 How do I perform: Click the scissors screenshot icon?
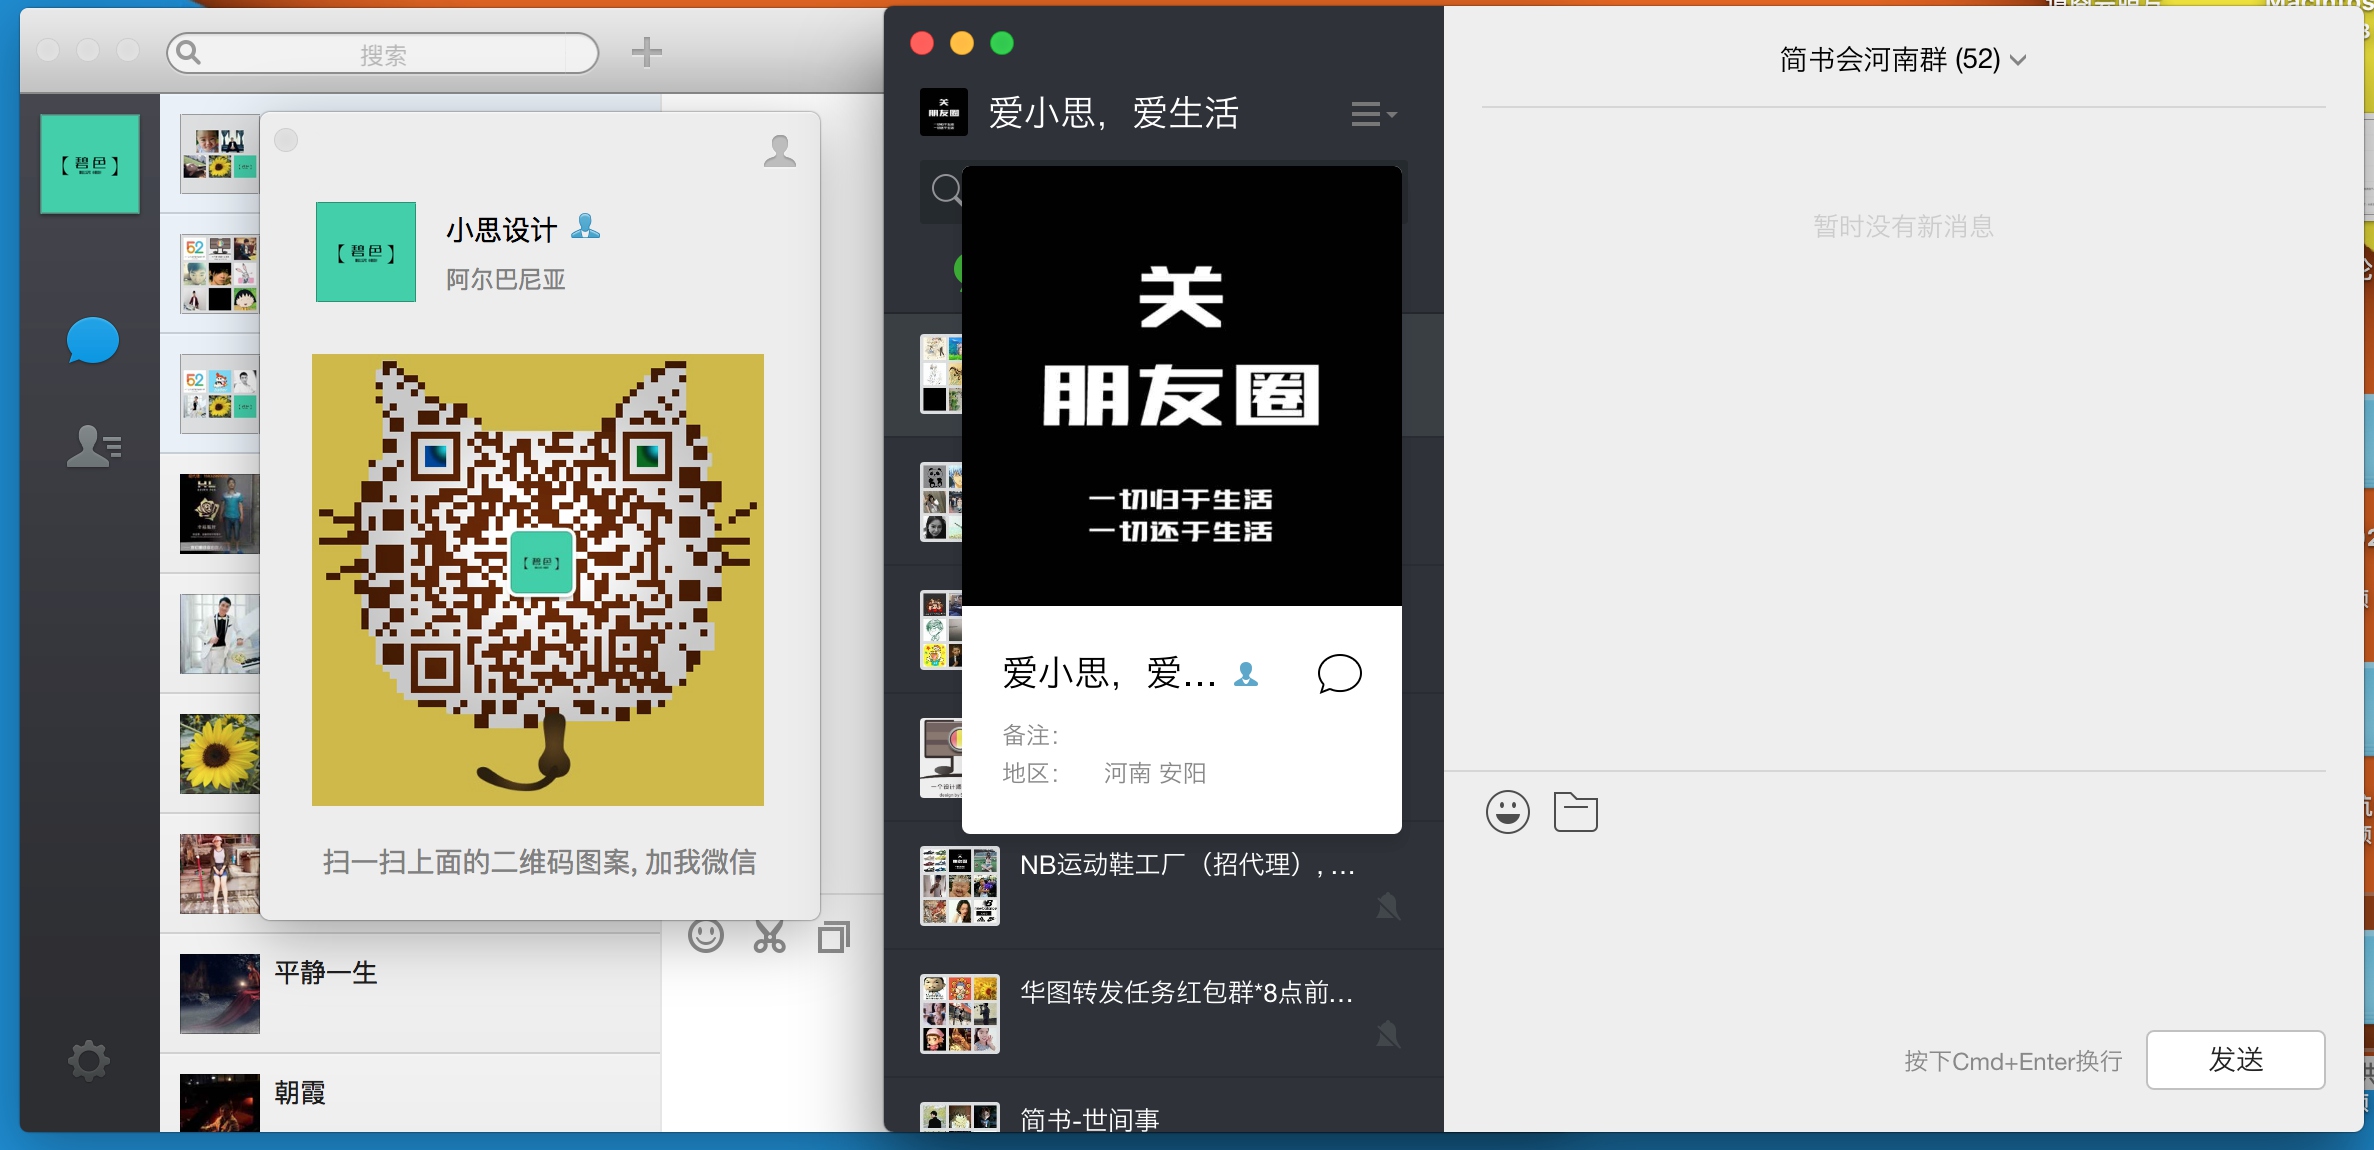pos(769,937)
